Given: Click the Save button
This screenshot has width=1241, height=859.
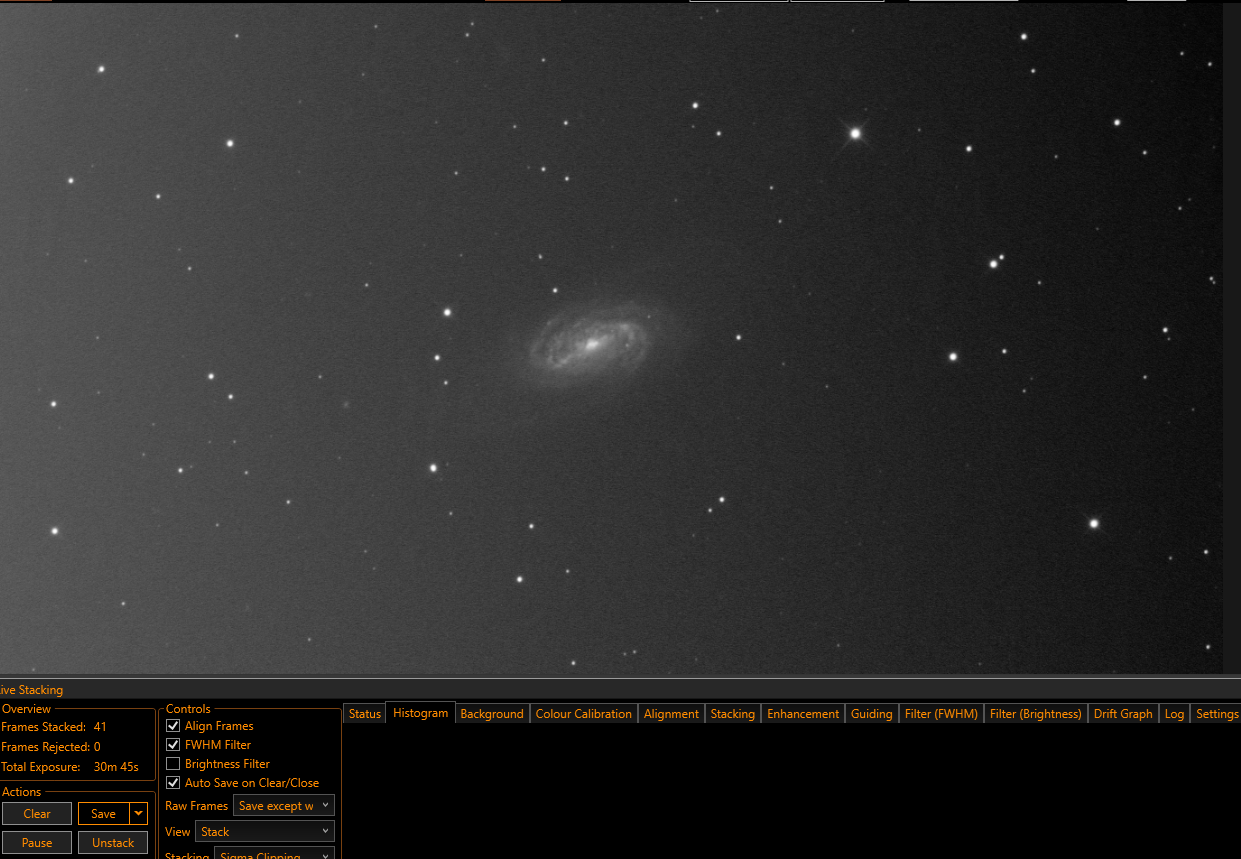Looking at the screenshot, I should click(x=104, y=814).
